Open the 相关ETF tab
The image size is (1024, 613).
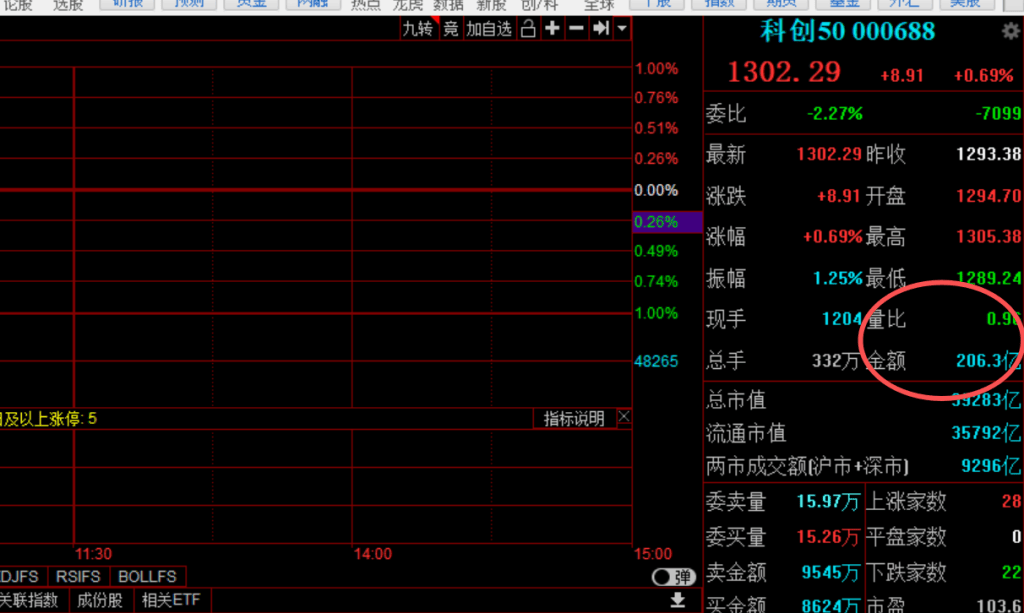click(170, 601)
